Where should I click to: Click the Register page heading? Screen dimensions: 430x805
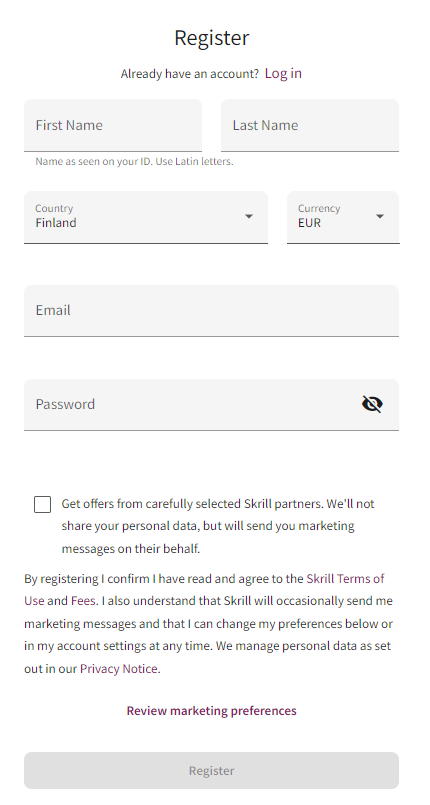(211, 38)
